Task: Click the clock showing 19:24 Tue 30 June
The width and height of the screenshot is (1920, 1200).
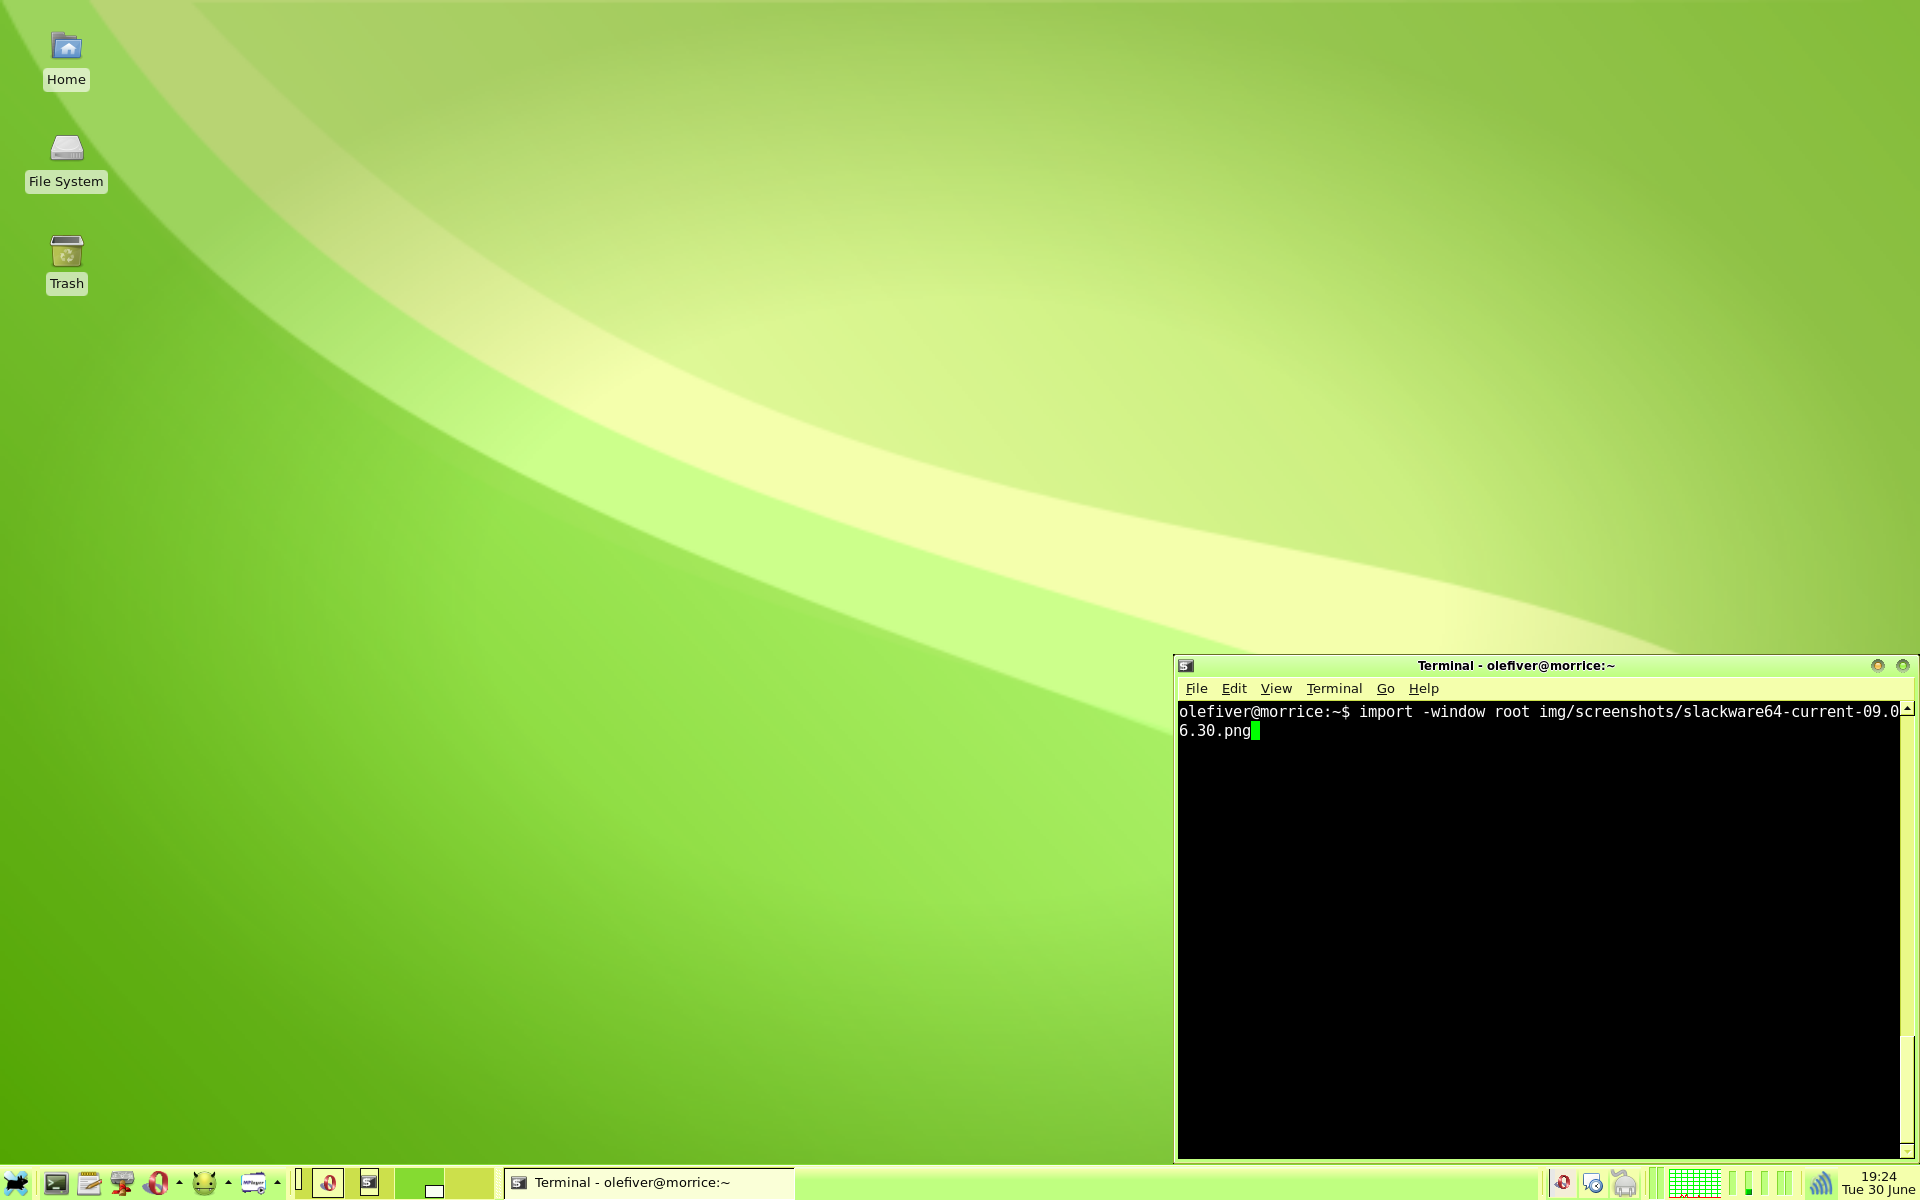Action: click(1878, 1183)
